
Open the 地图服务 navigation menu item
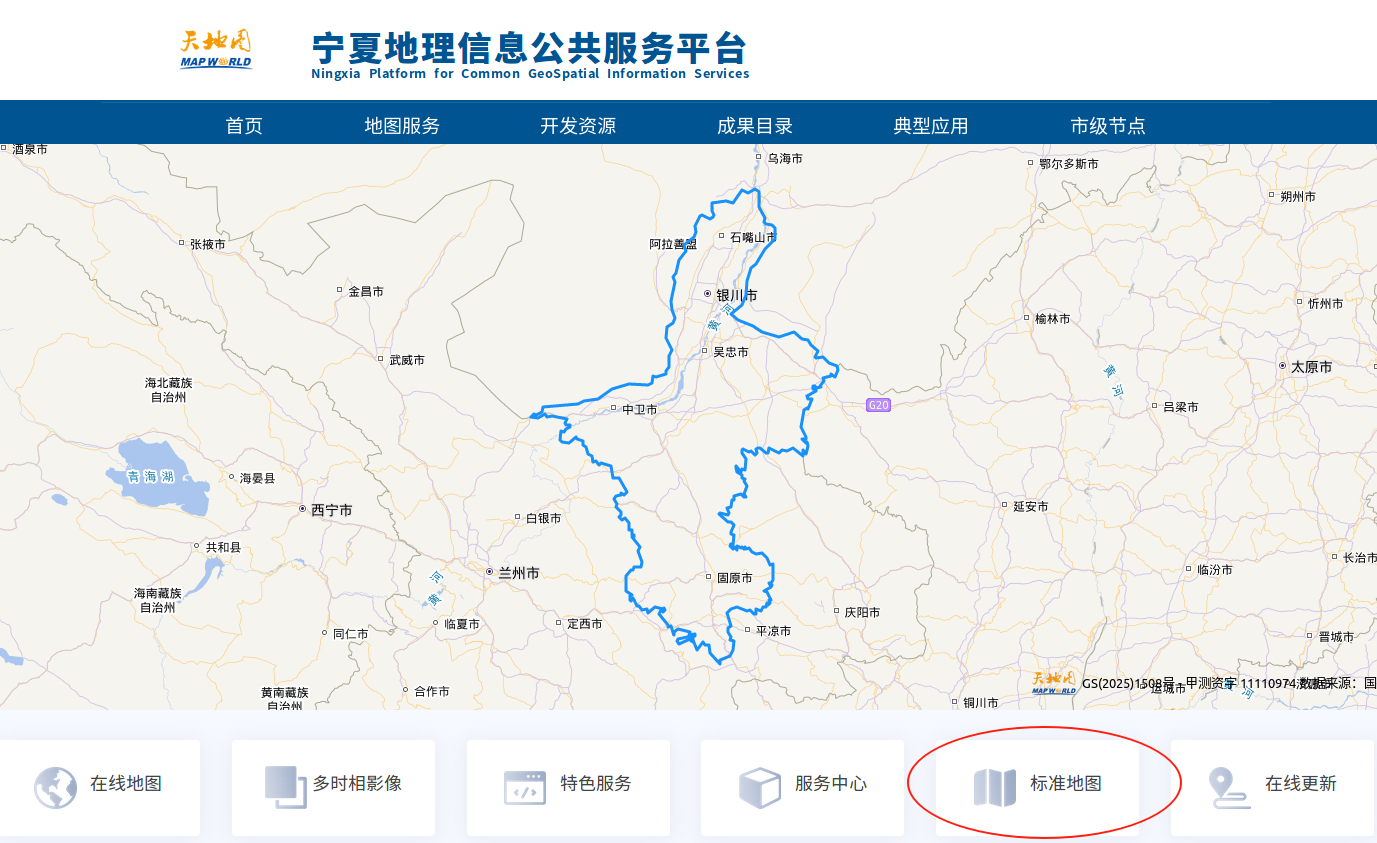(402, 126)
